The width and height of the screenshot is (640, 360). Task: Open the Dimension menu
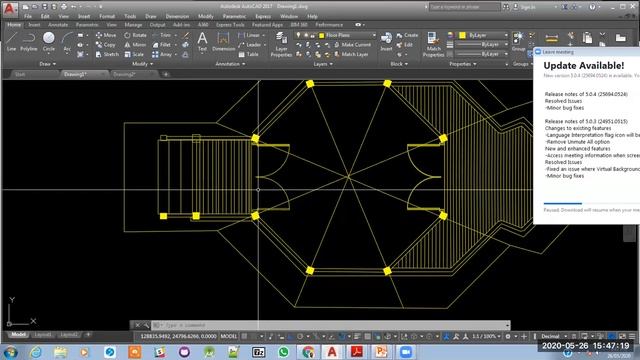tap(177, 16)
